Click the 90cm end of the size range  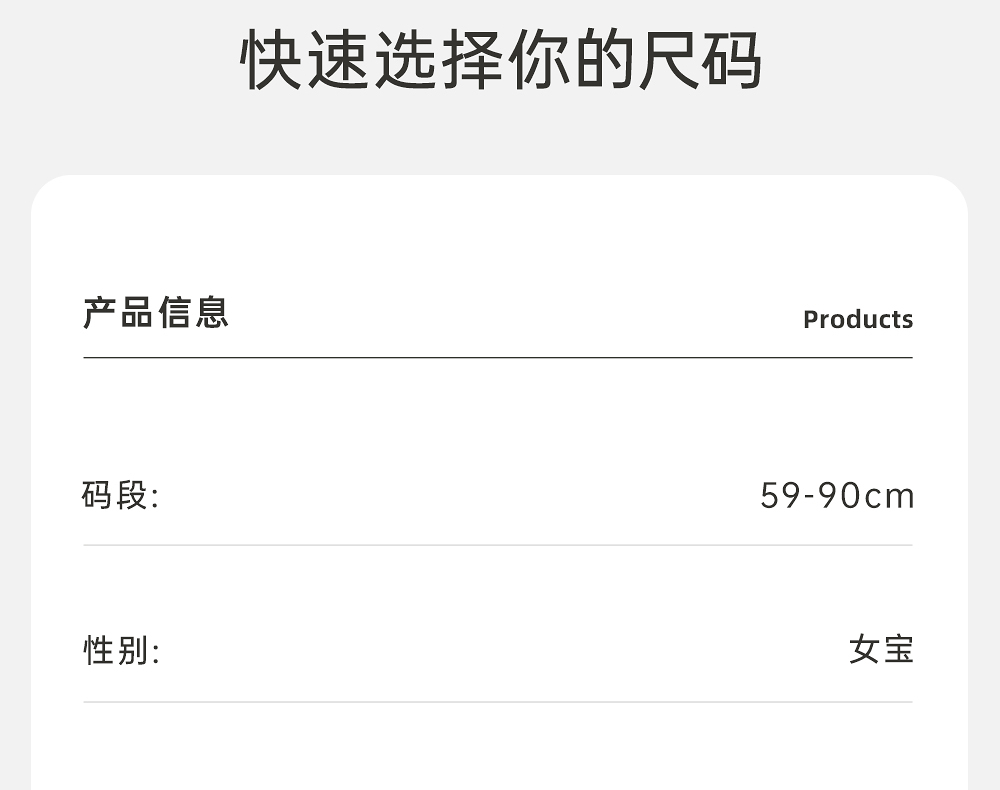pos(868,496)
